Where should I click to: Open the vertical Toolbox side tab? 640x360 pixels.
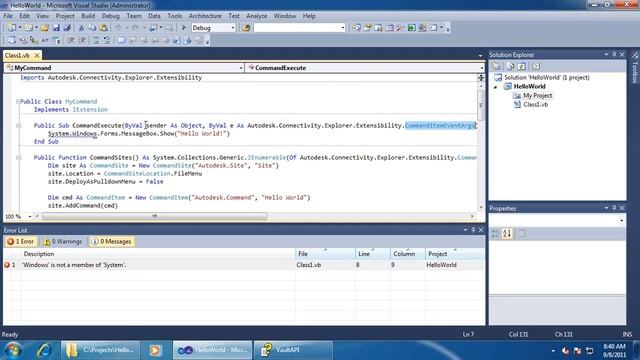tap(635, 69)
